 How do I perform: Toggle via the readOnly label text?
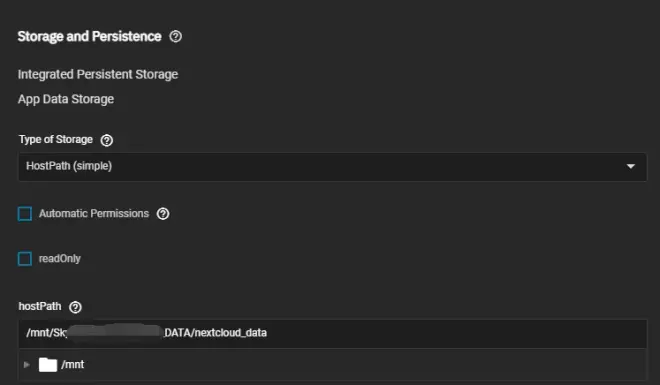60,258
